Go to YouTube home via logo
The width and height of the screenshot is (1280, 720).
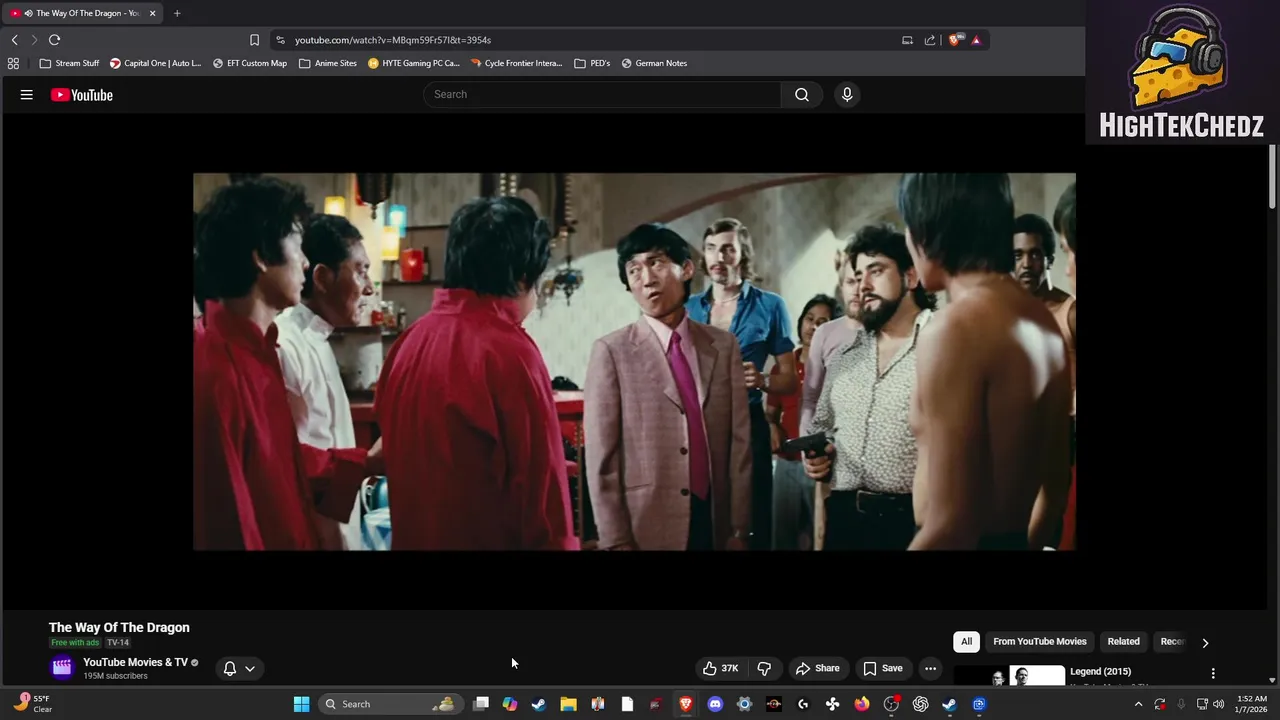click(x=82, y=95)
